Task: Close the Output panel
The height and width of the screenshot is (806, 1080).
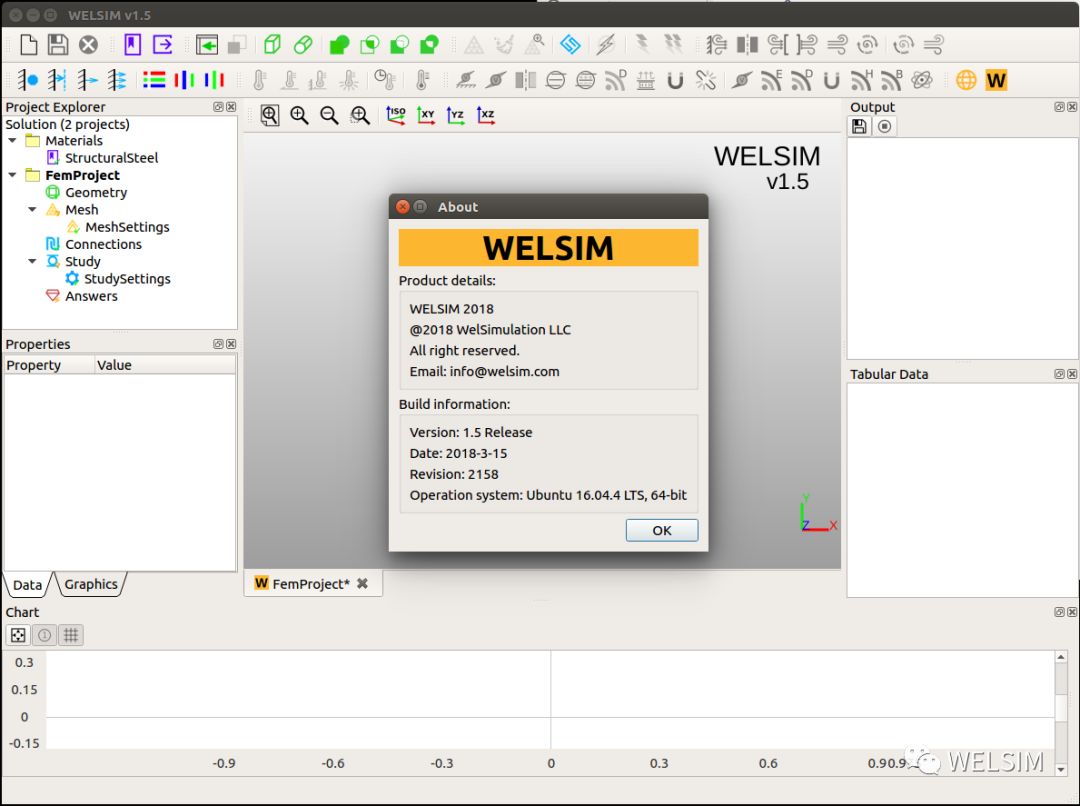Action: pyautogui.click(x=1072, y=107)
